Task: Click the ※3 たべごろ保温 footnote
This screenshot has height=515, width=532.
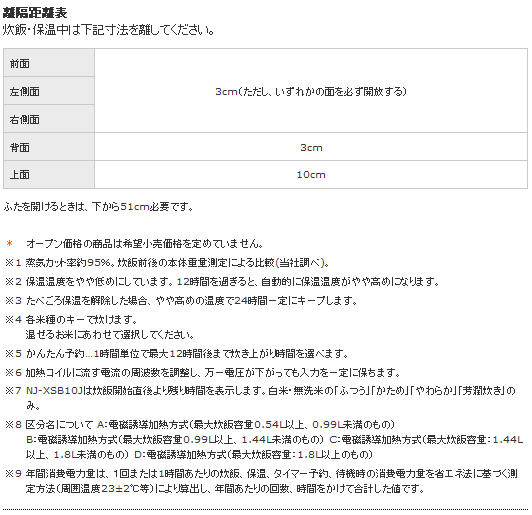Action: [x=182, y=301]
